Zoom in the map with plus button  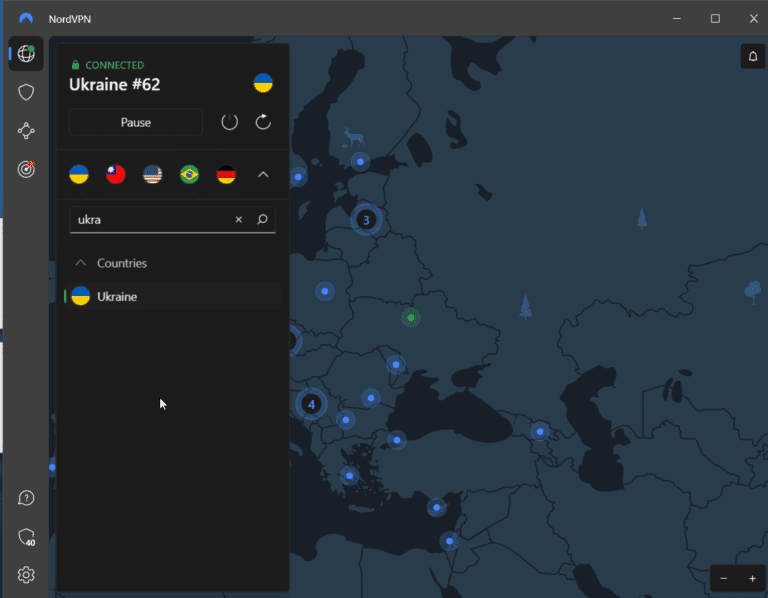[x=752, y=578]
